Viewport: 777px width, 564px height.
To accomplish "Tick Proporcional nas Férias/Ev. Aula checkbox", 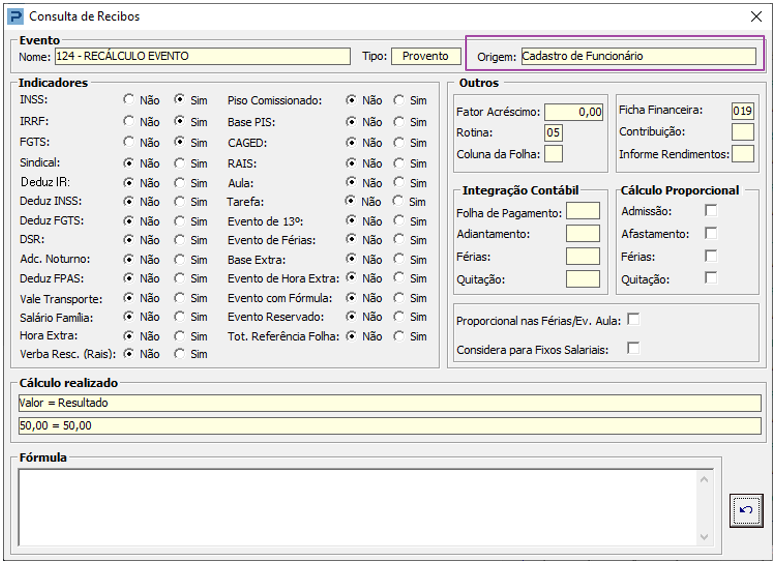I will coord(633,320).
